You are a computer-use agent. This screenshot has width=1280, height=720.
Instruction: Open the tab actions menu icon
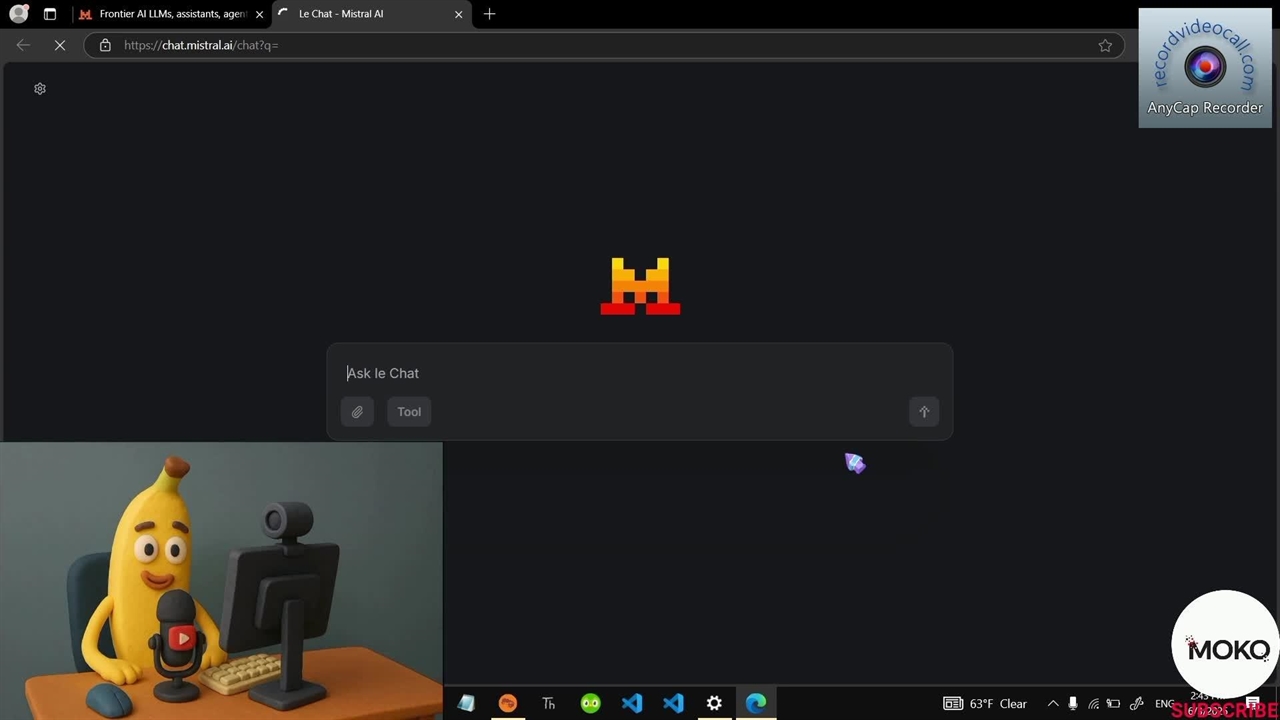[50, 14]
